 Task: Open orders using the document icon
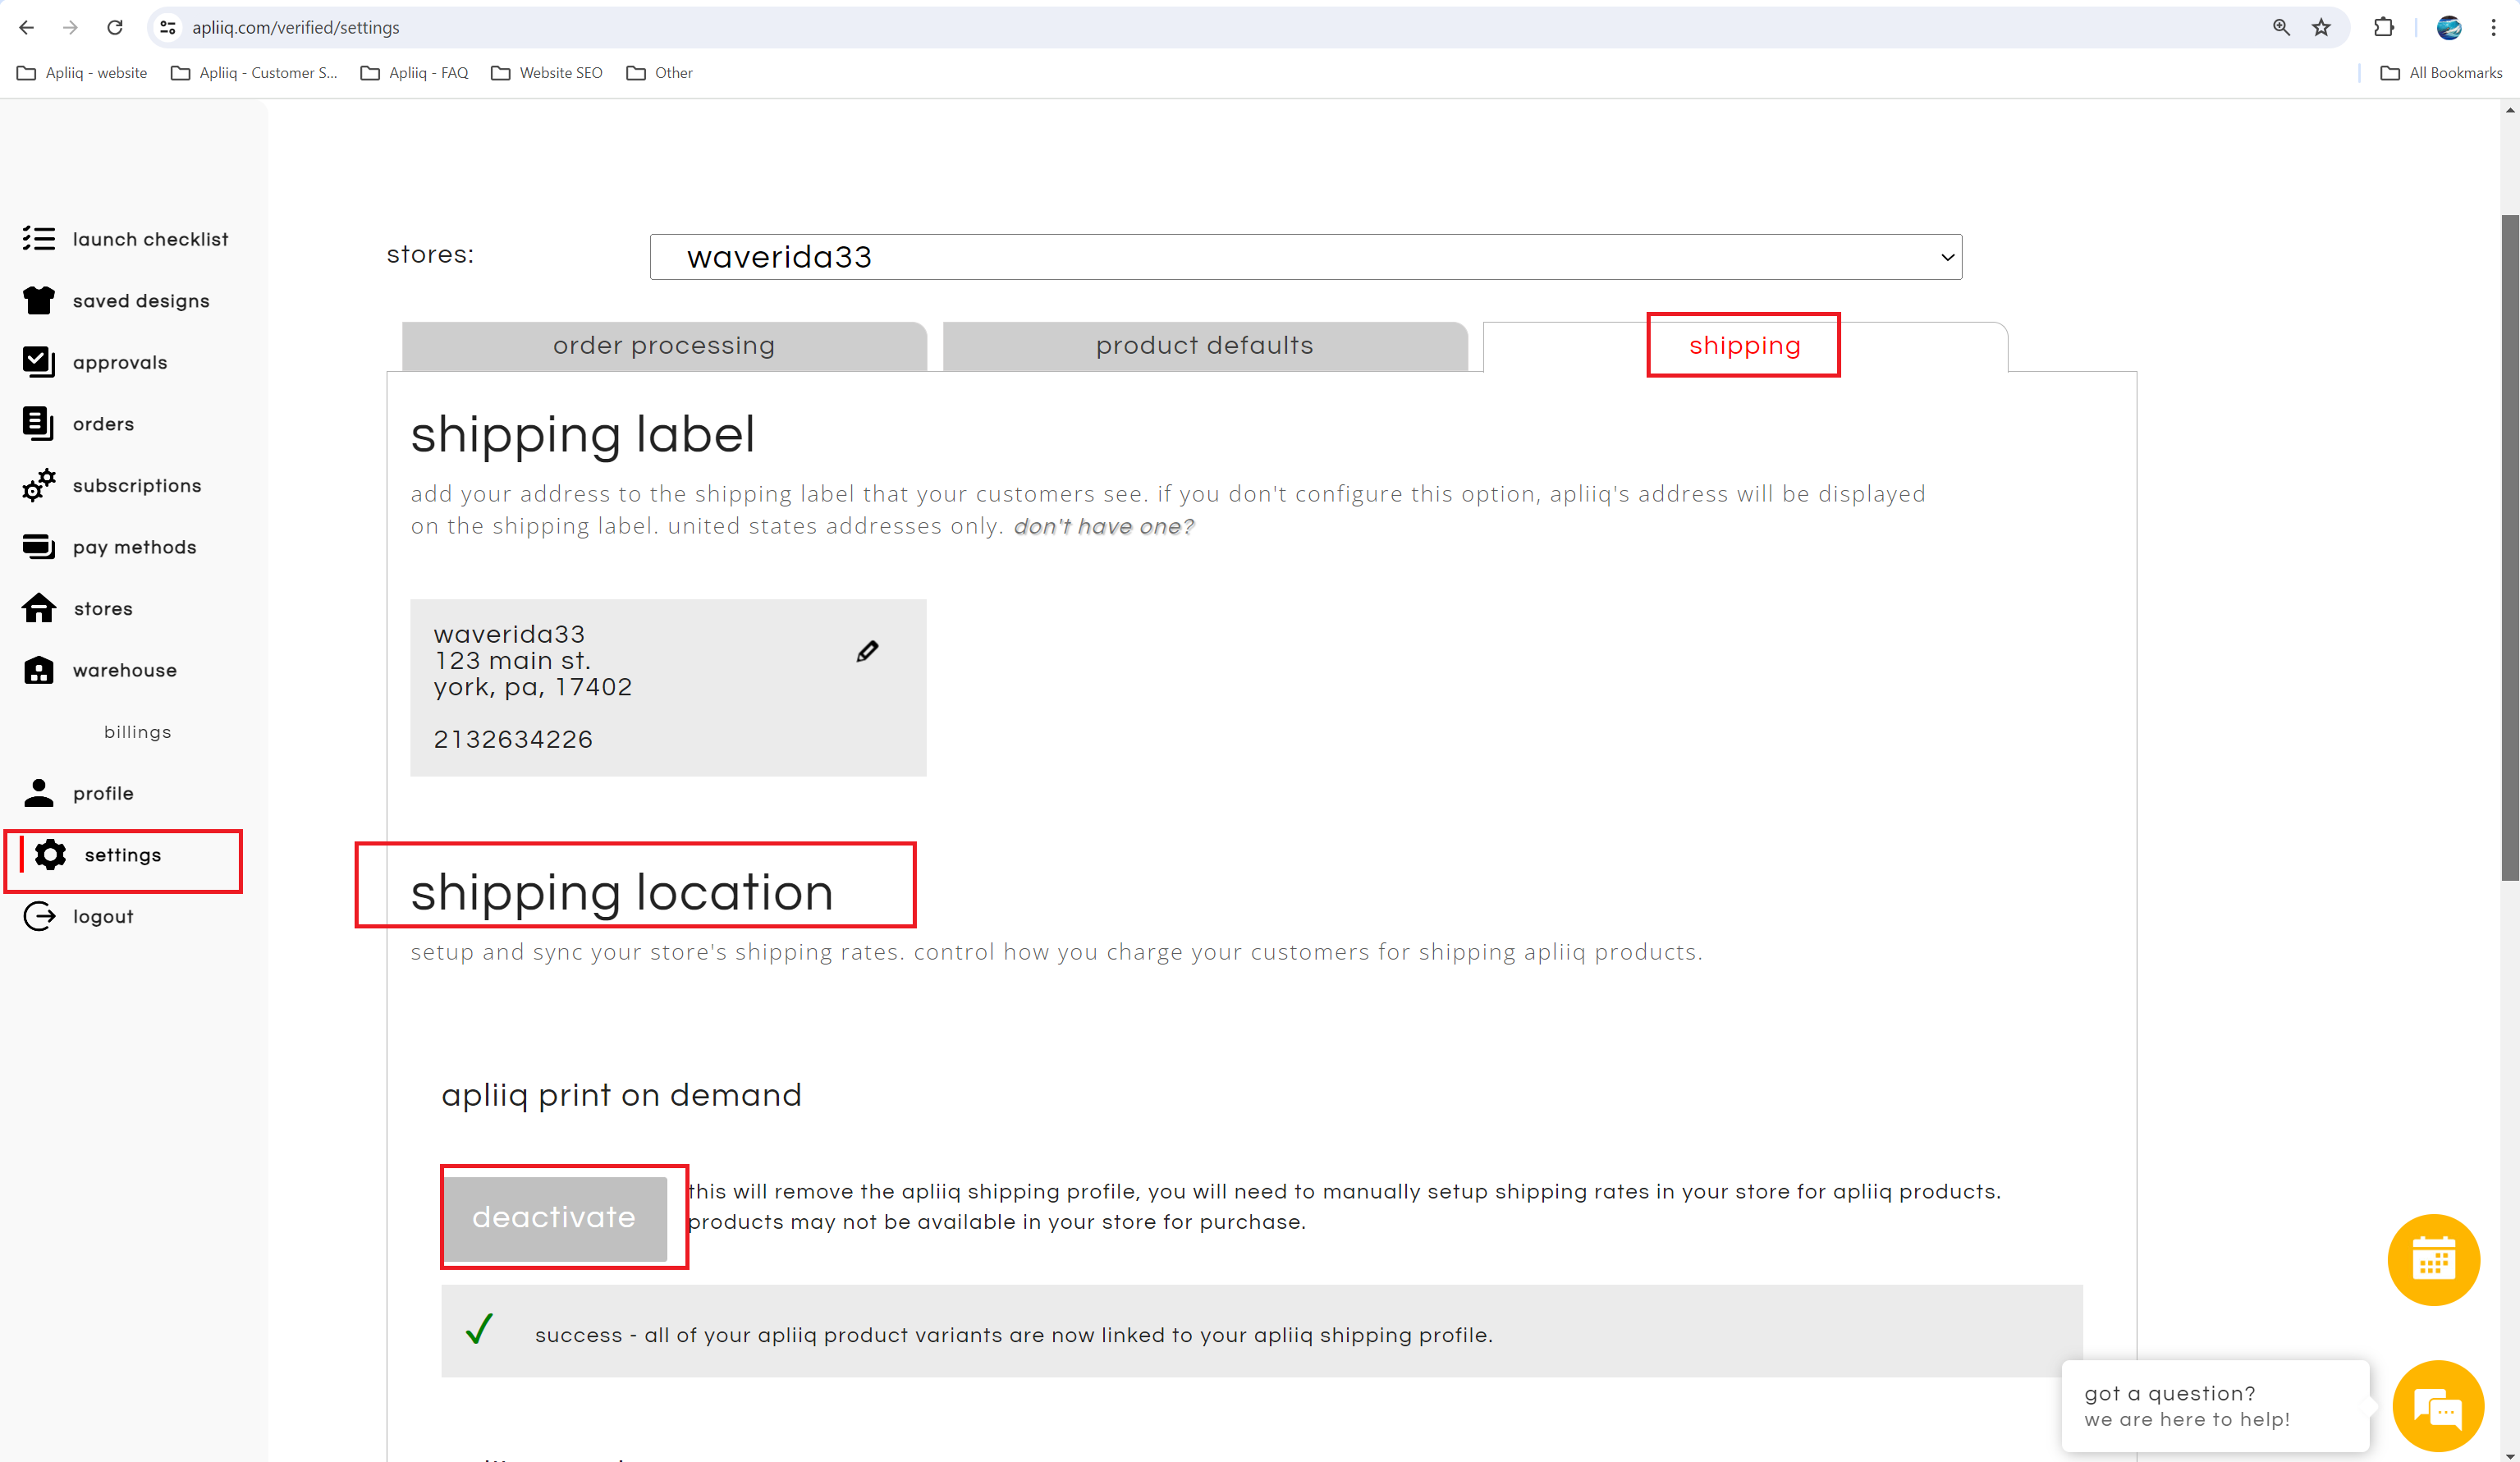(38, 424)
